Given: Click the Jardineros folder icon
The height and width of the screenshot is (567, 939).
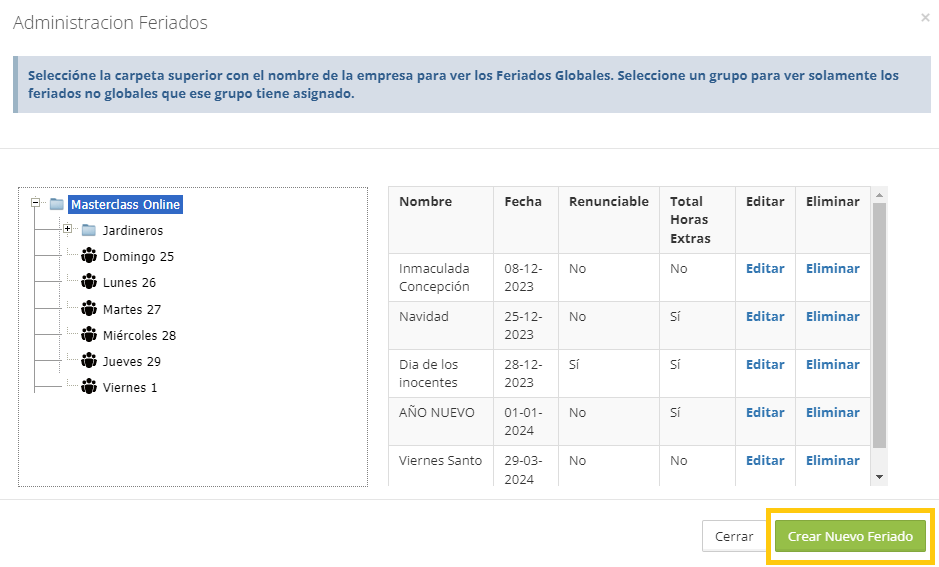Looking at the screenshot, I should pos(89,231).
